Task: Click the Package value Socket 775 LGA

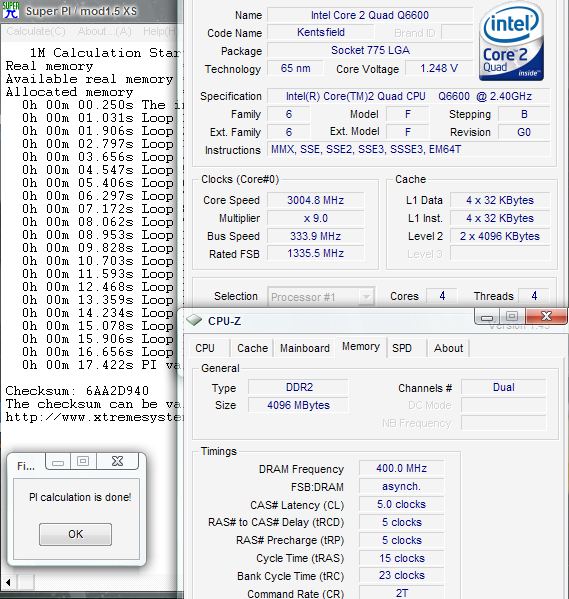Action: click(x=370, y=50)
